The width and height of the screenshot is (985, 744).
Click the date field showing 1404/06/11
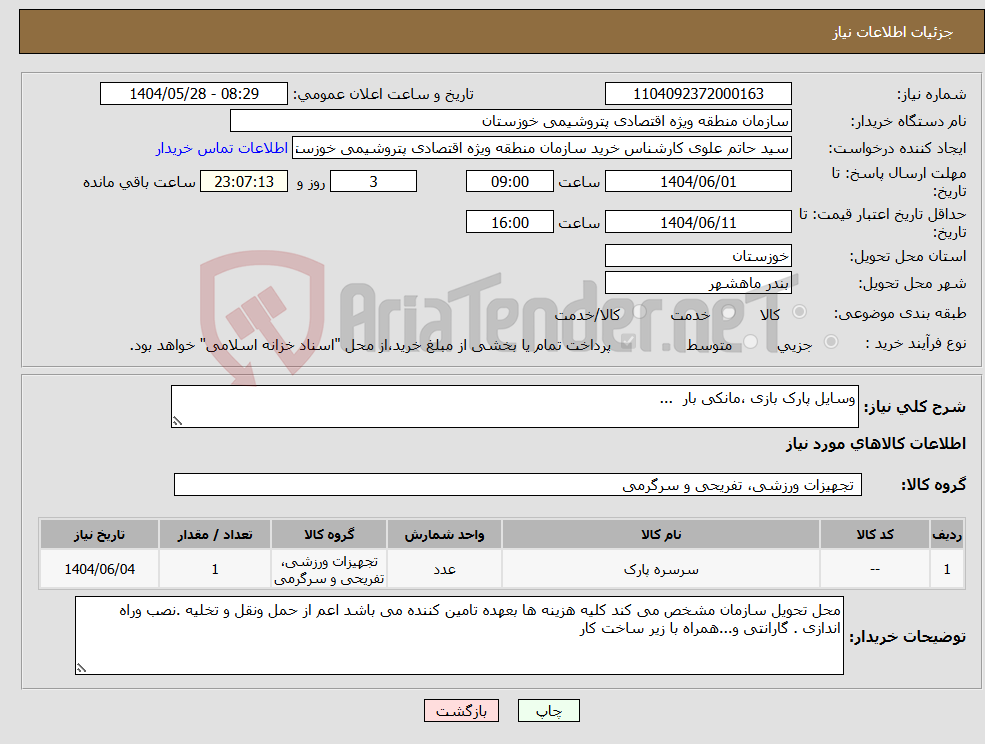697,221
